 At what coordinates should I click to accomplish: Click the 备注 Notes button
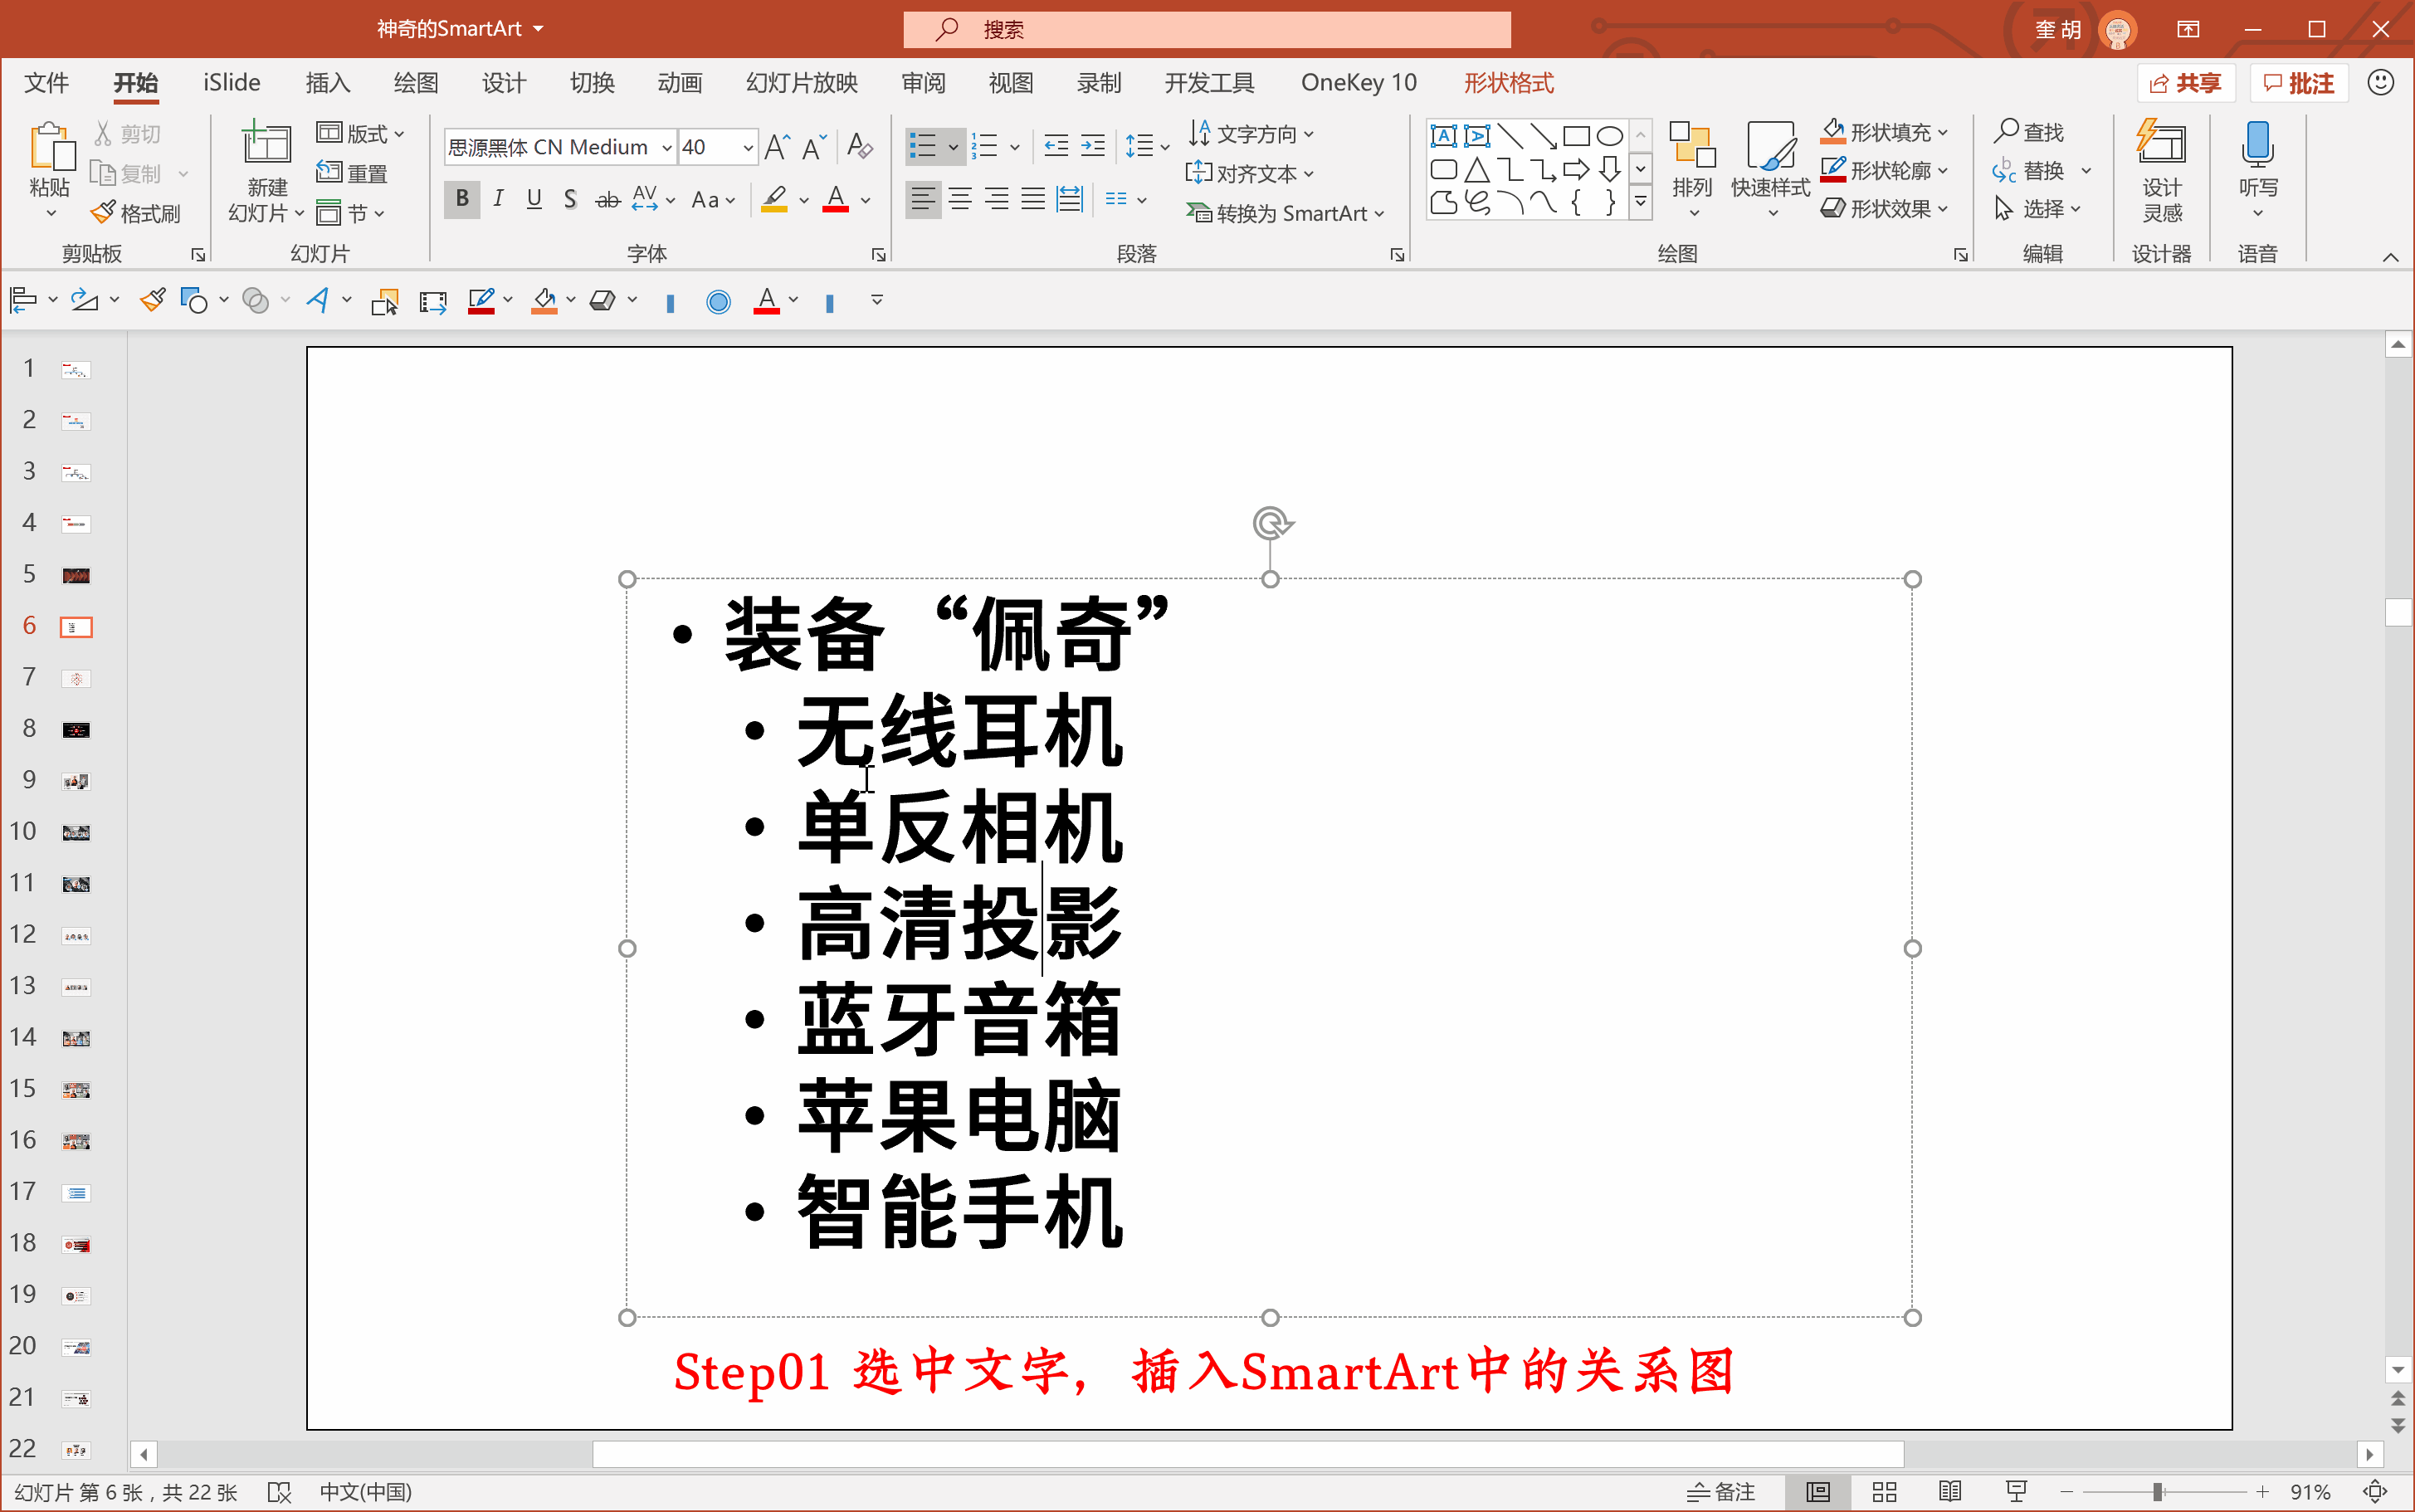1721,1492
